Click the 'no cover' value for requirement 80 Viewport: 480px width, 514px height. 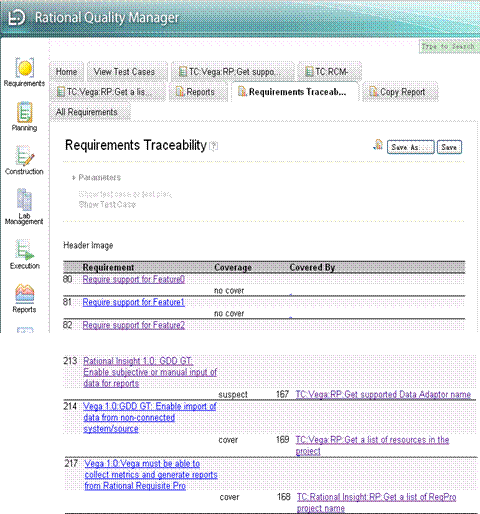(229, 291)
